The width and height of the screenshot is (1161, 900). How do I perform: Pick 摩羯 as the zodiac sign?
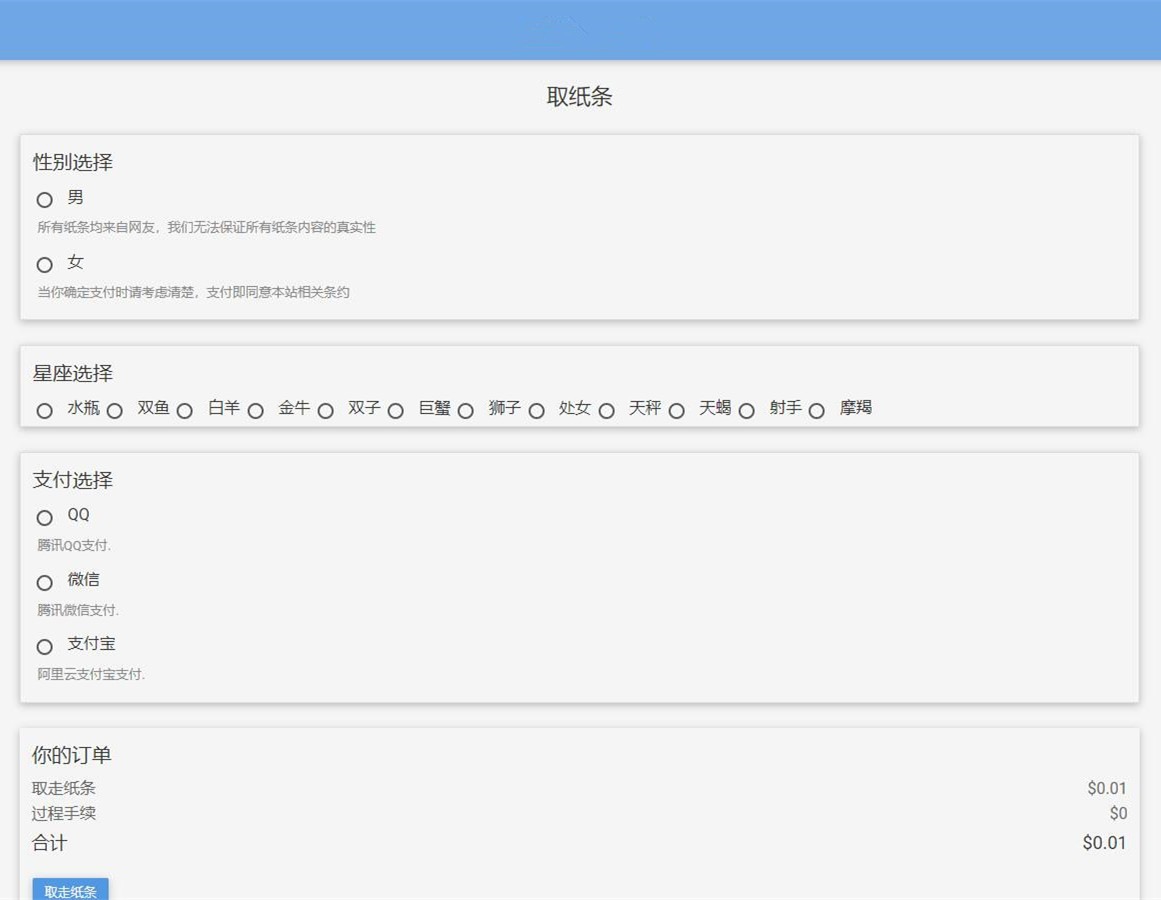(x=817, y=411)
